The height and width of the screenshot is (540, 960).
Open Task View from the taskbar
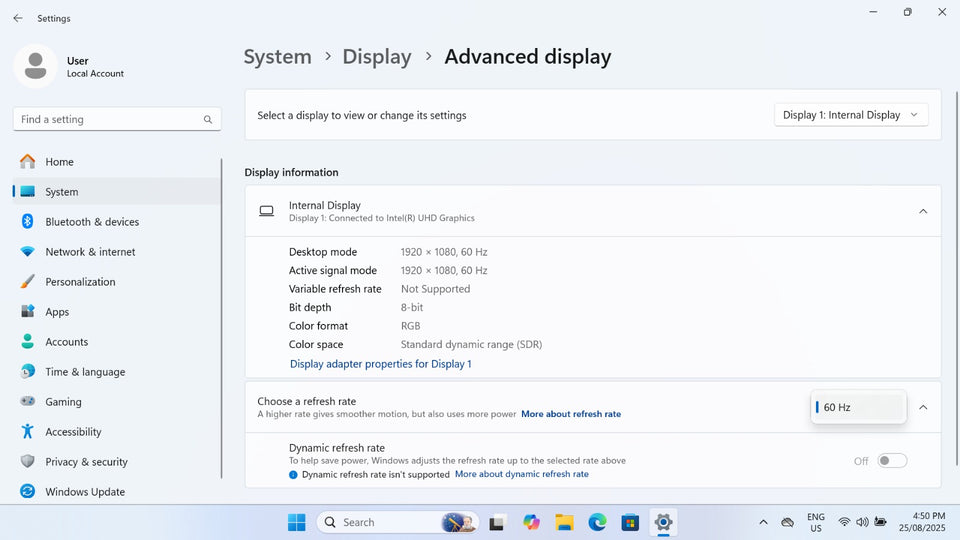click(x=497, y=522)
